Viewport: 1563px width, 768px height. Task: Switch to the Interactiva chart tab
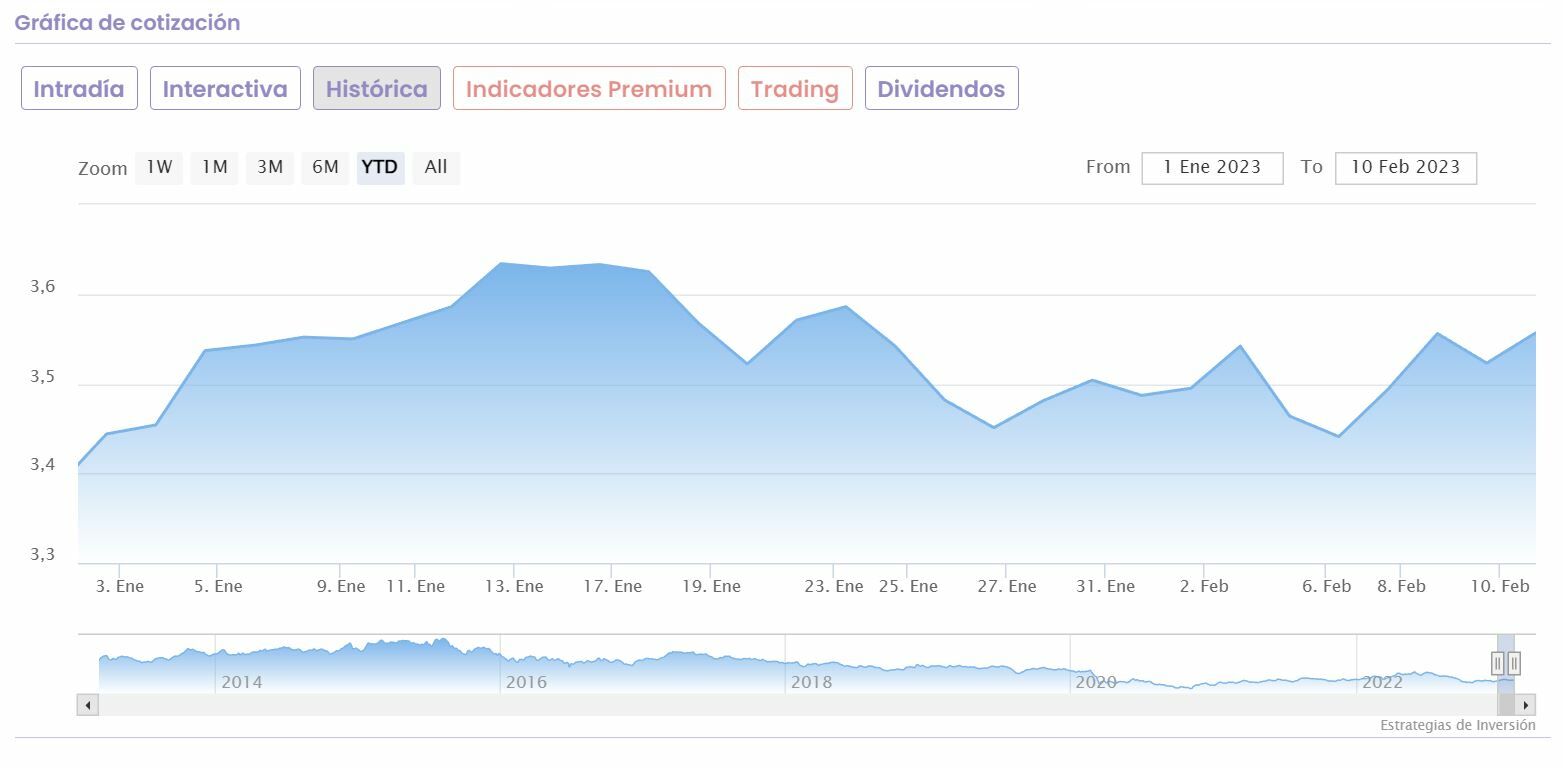click(x=225, y=88)
